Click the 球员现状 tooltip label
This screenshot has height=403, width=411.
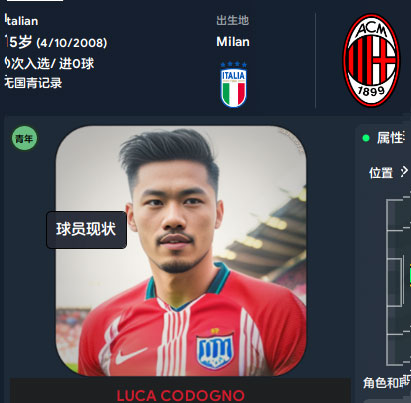pos(86,230)
